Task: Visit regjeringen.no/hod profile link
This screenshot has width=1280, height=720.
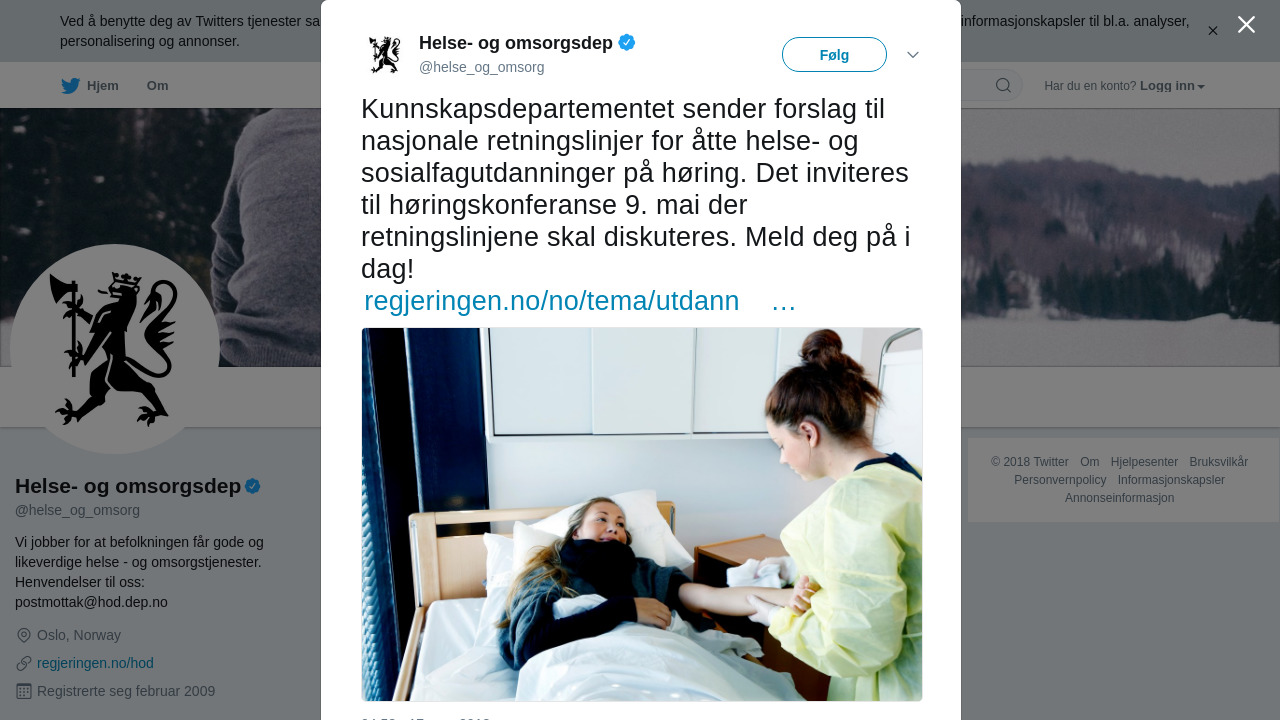Action: point(95,663)
